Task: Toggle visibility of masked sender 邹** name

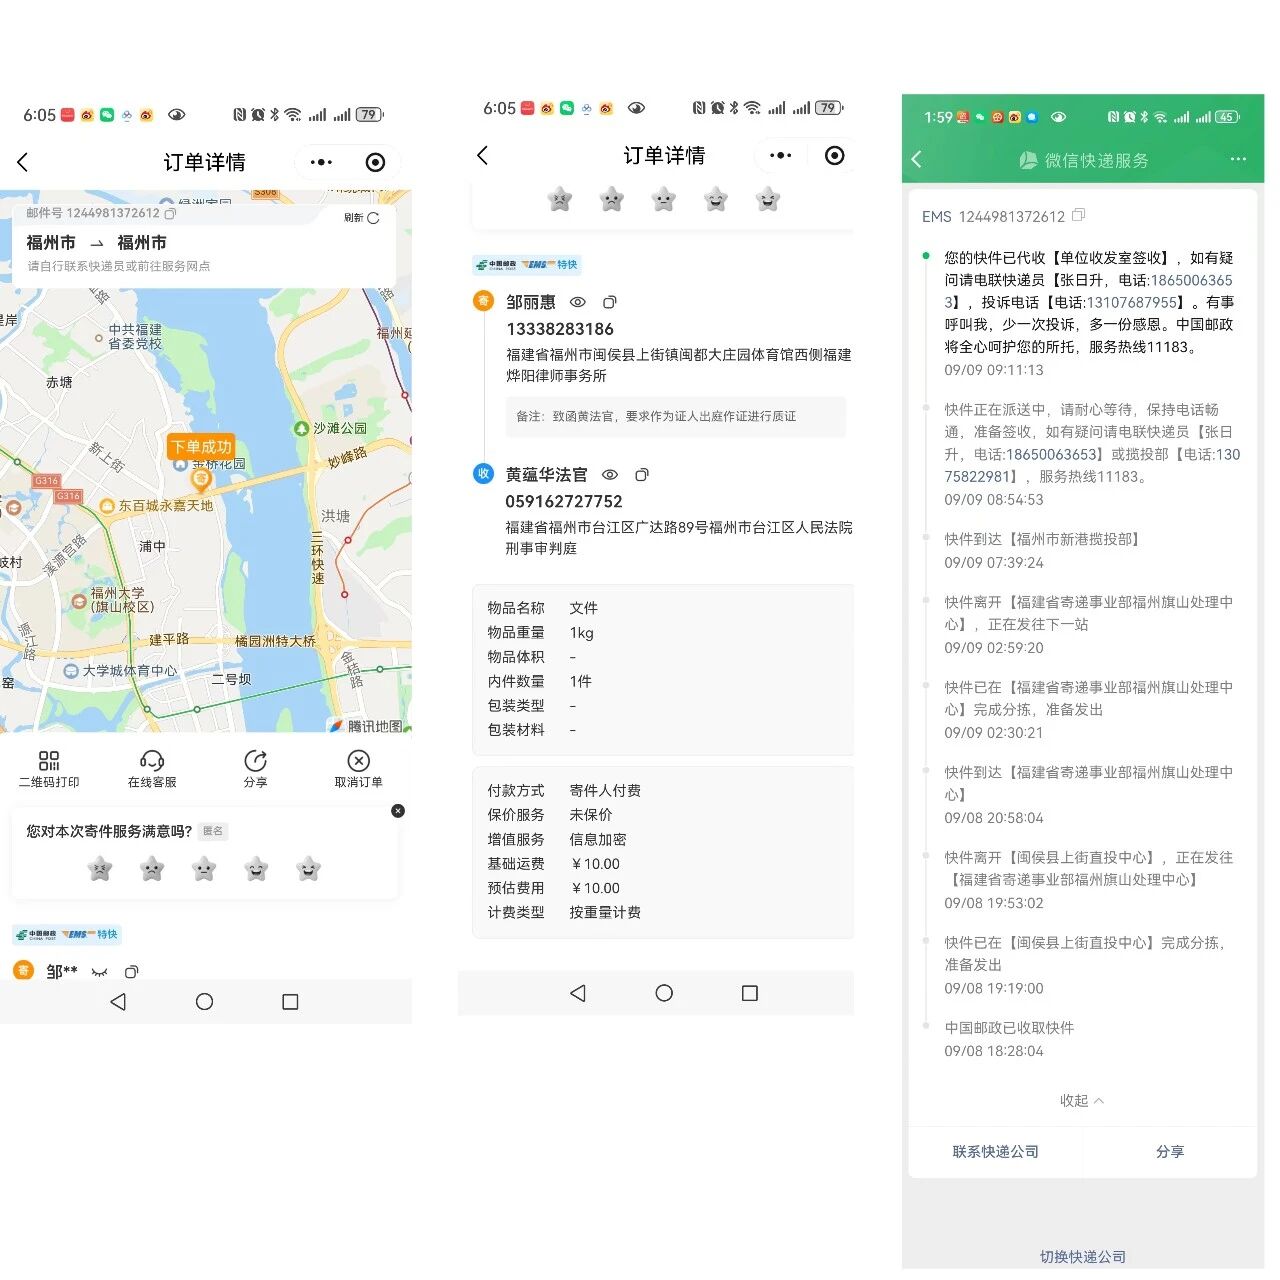Action: pos(99,972)
